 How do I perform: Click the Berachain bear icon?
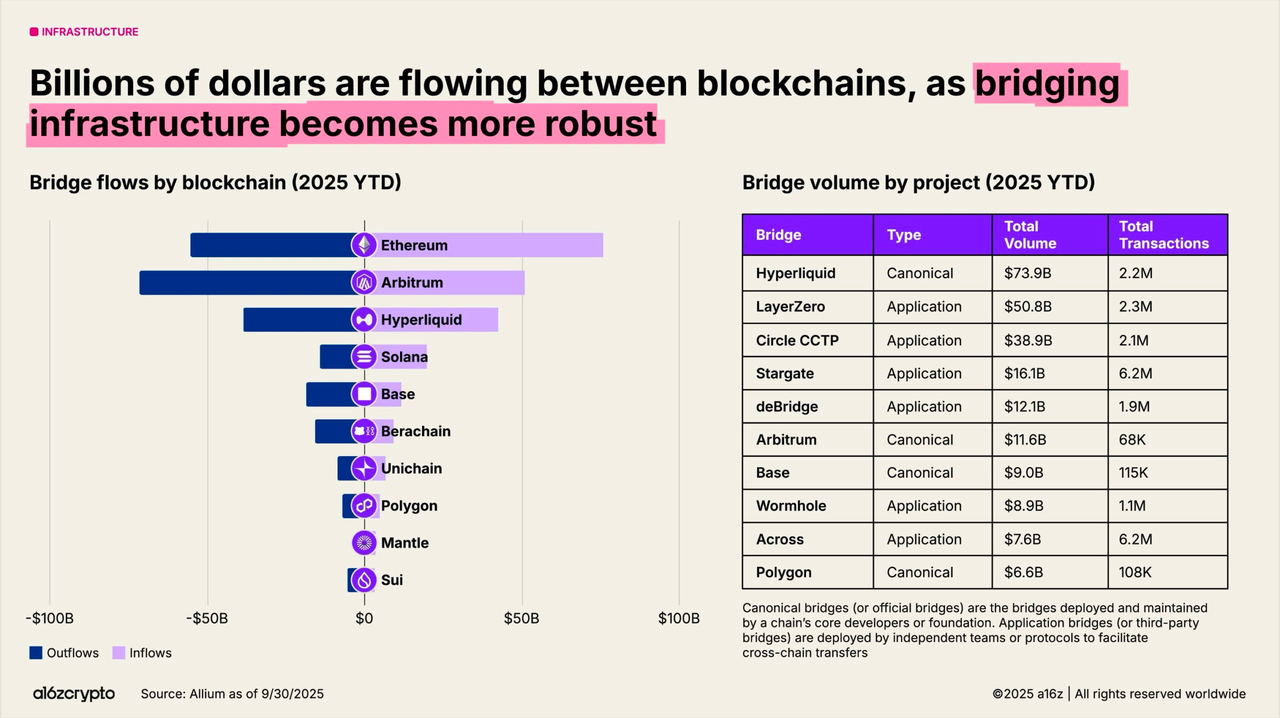click(364, 431)
